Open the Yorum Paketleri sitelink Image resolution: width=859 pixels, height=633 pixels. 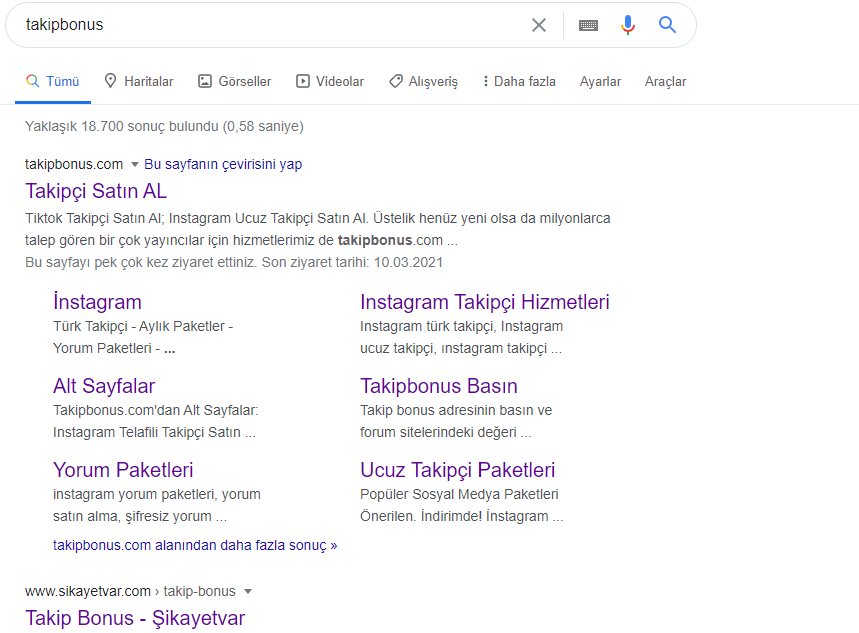[x=123, y=470]
